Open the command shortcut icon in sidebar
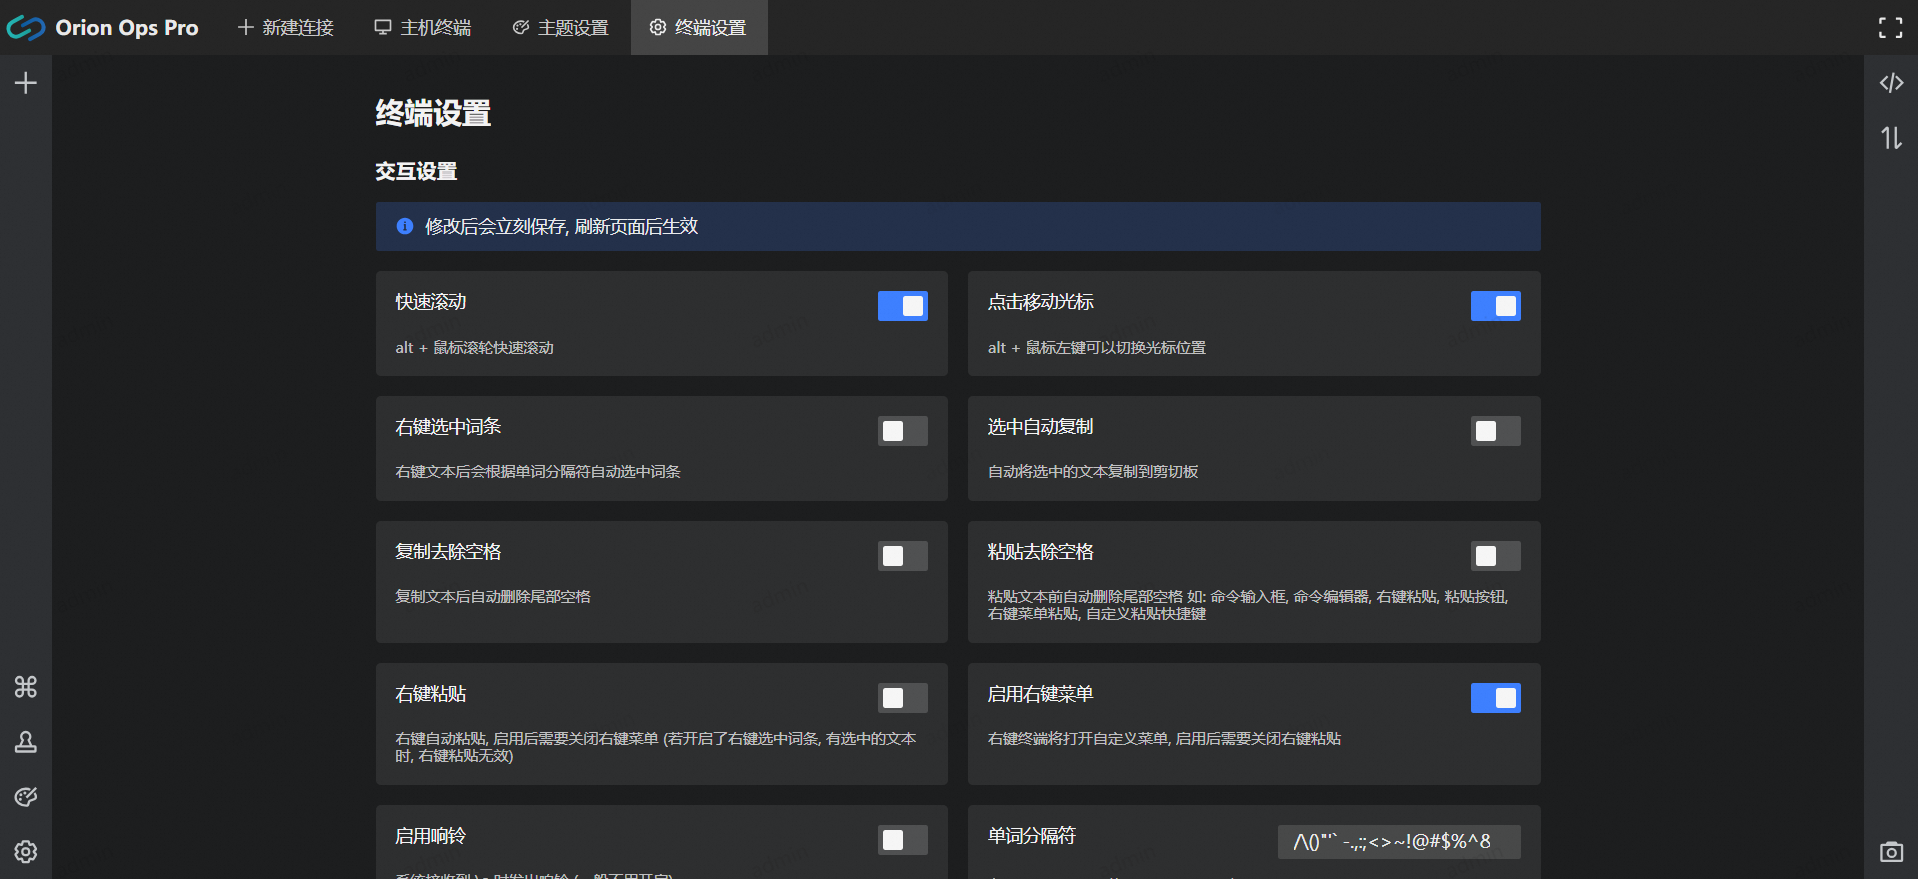 [26, 687]
